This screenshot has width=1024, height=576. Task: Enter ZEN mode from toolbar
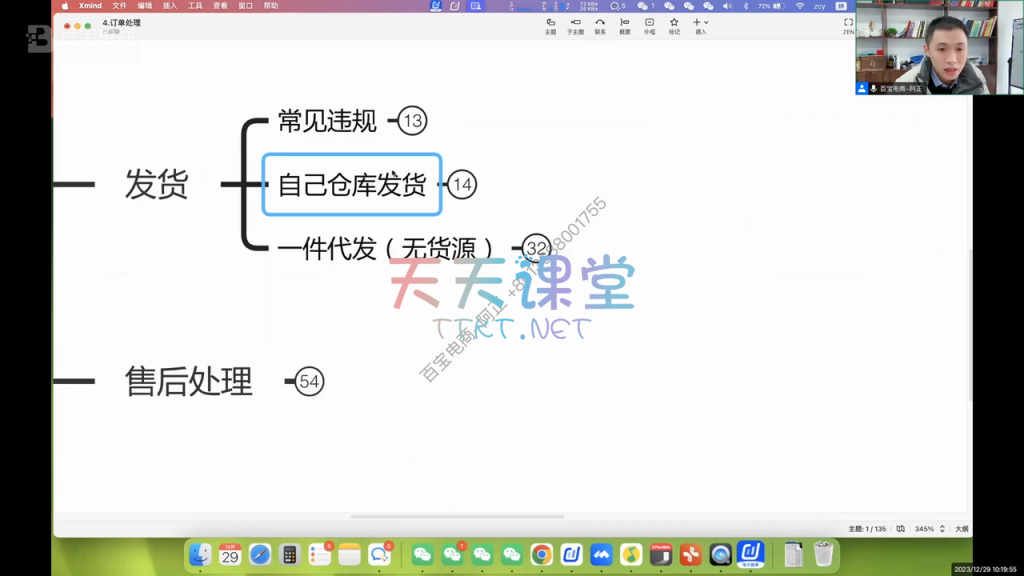click(848, 24)
